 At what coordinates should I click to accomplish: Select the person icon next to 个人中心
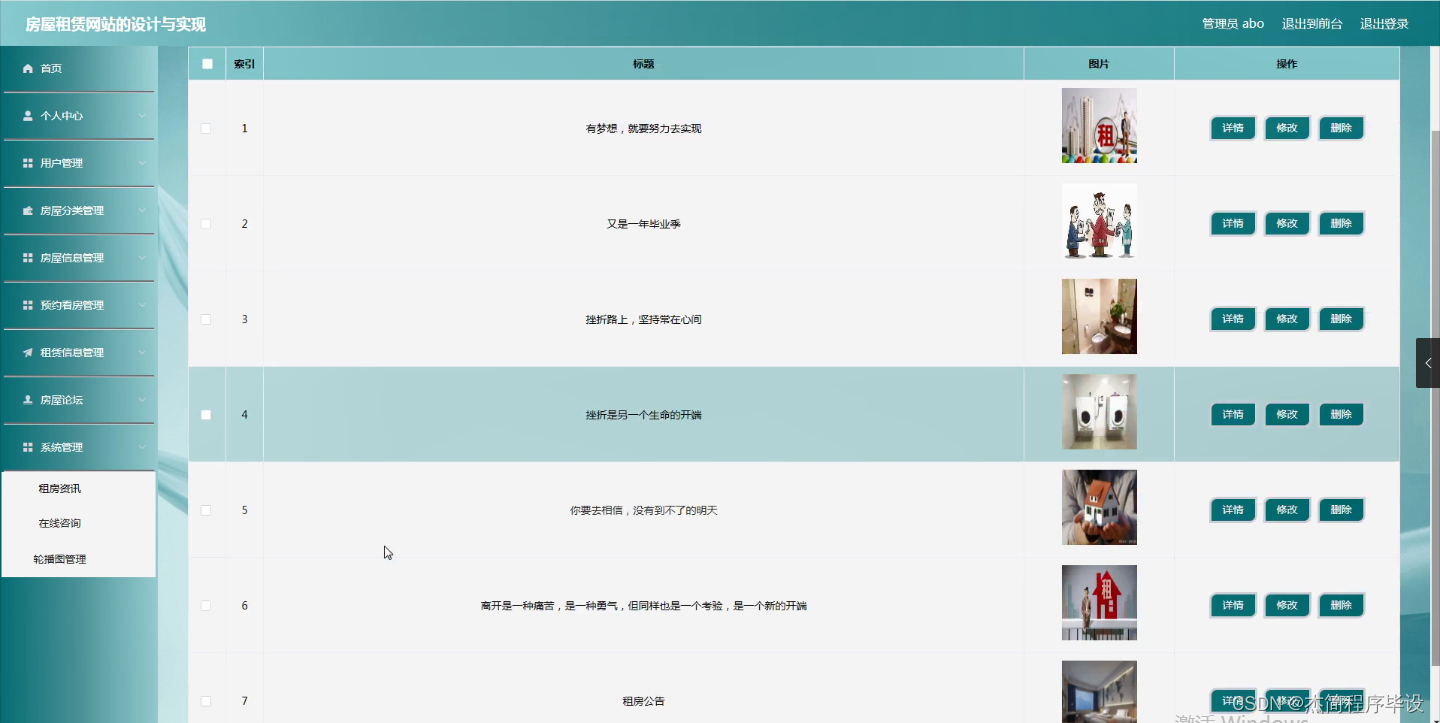27,115
